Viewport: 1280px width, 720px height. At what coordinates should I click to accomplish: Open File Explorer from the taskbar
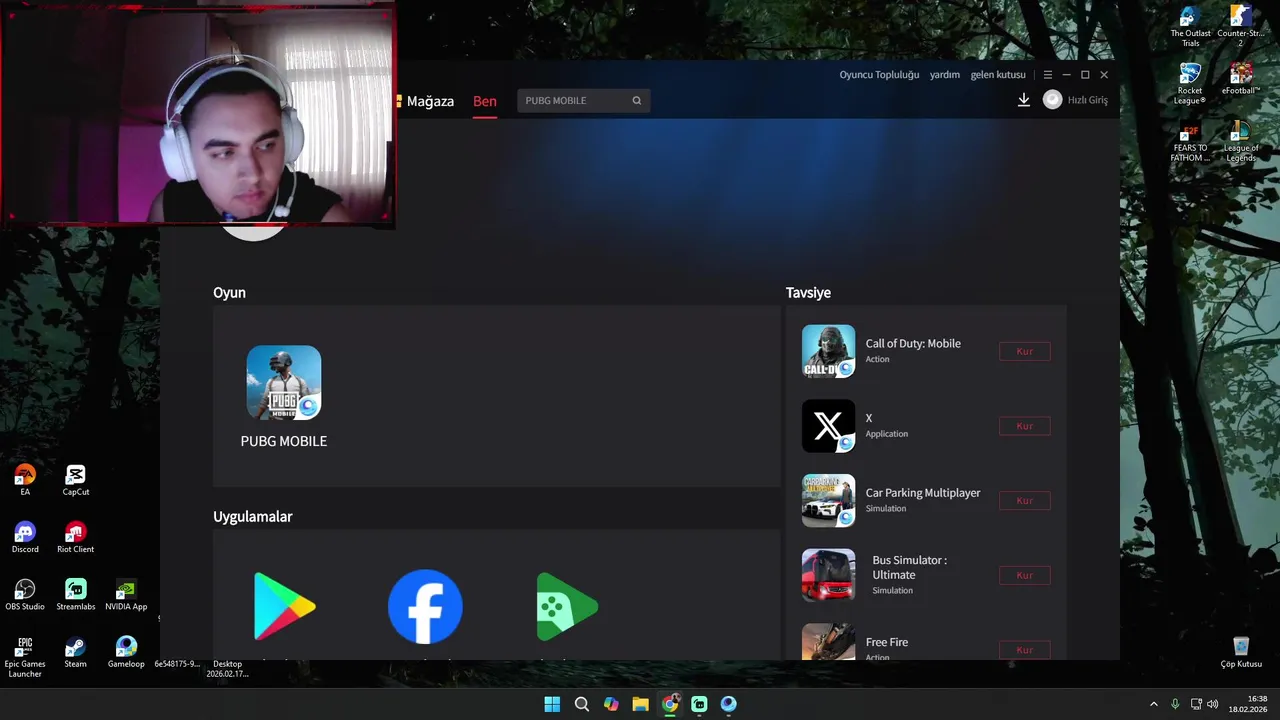coord(640,704)
